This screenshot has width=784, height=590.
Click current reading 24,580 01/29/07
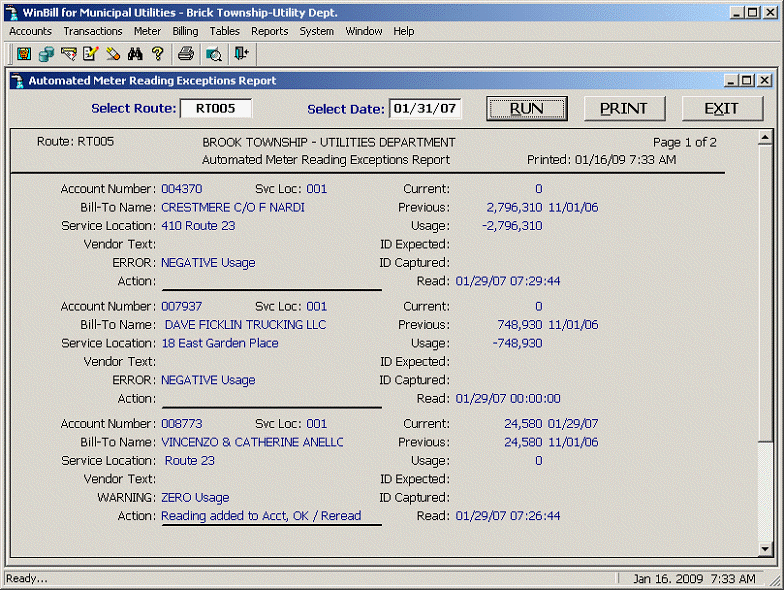(x=551, y=424)
